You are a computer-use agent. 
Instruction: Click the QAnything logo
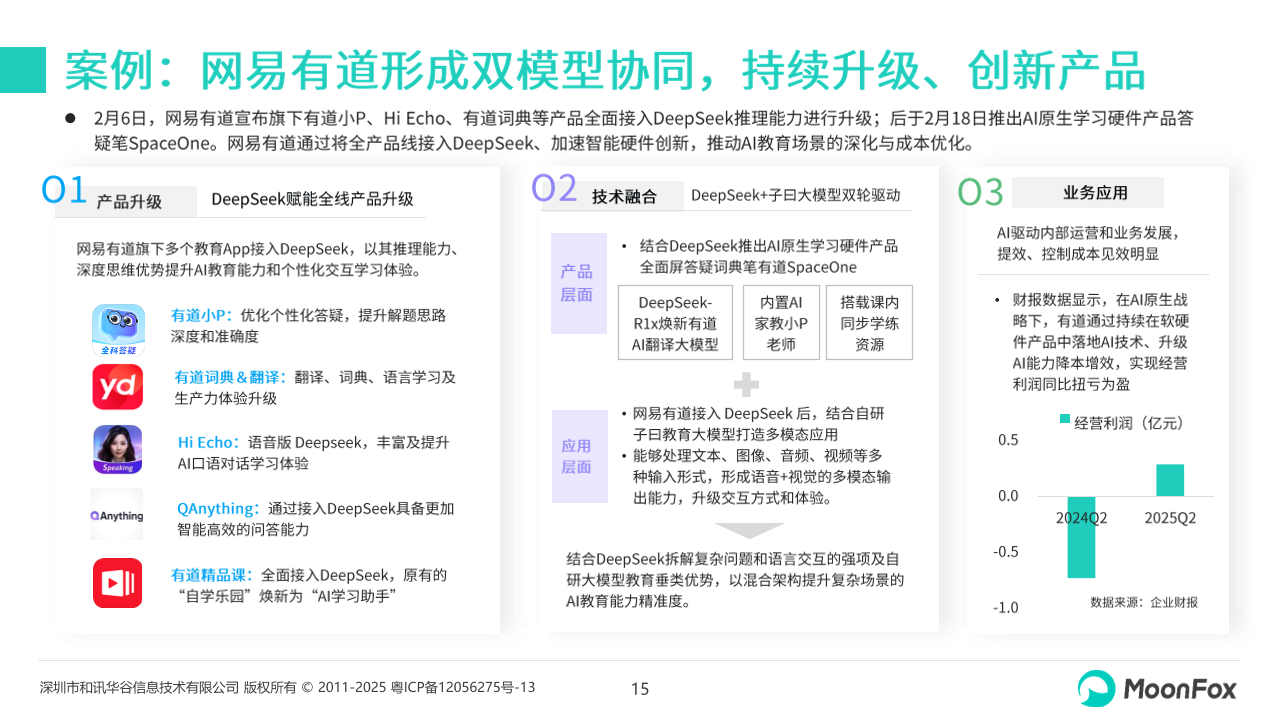click(x=117, y=515)
